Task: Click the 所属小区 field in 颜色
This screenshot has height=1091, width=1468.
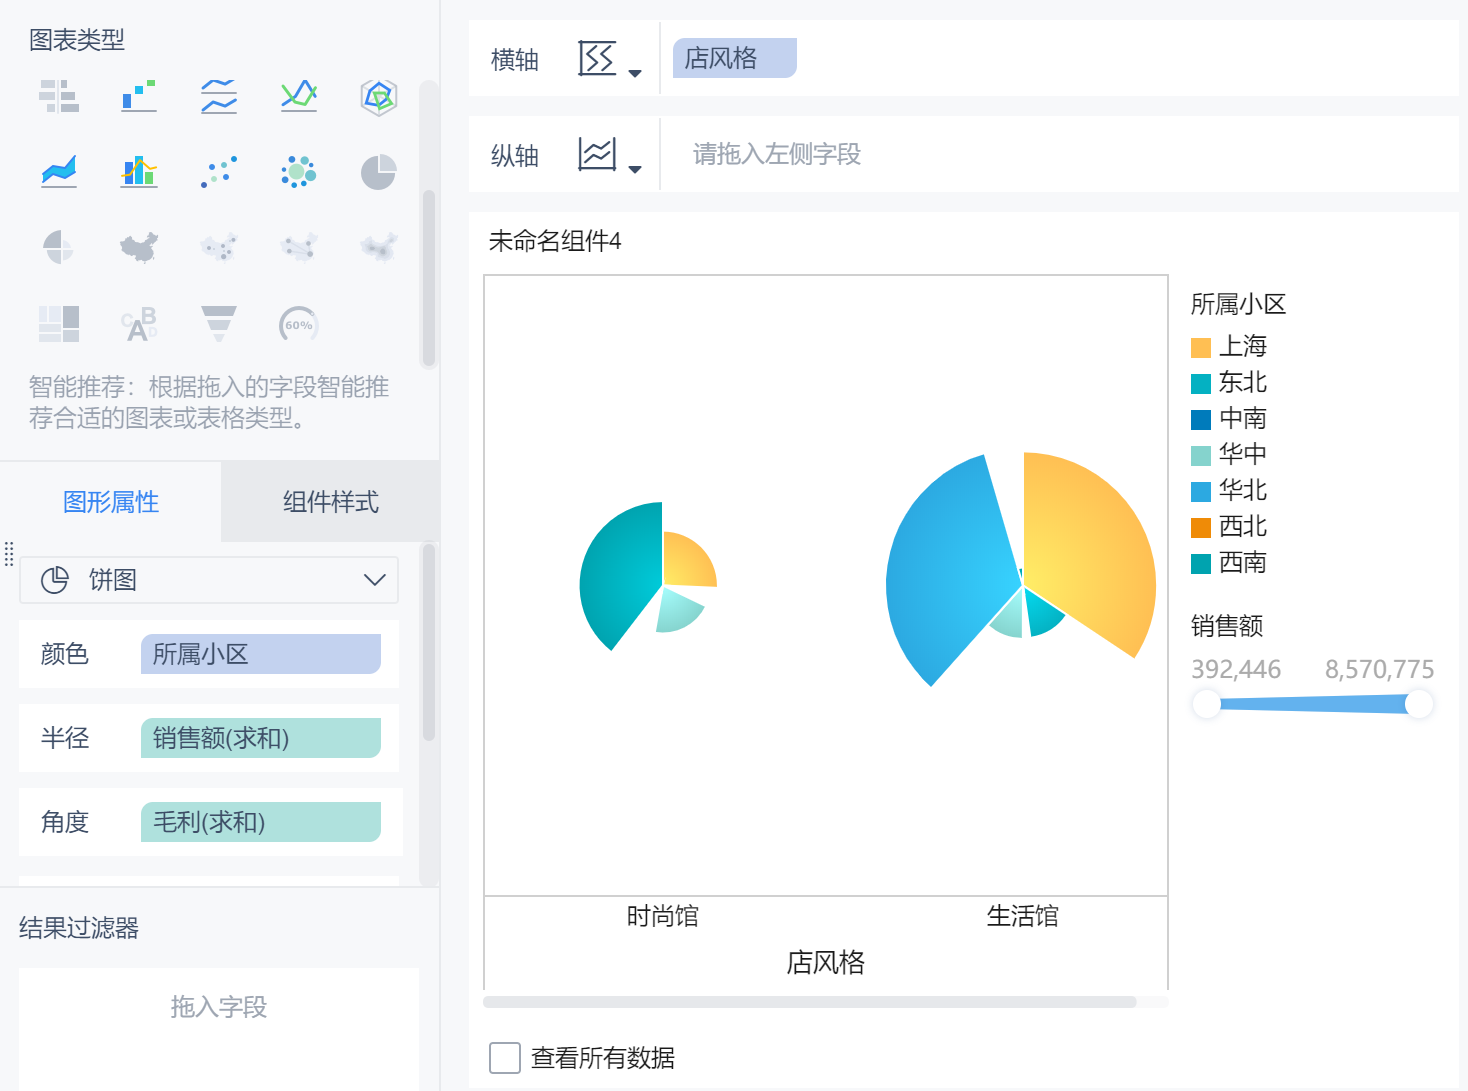Action: (261, 654)
